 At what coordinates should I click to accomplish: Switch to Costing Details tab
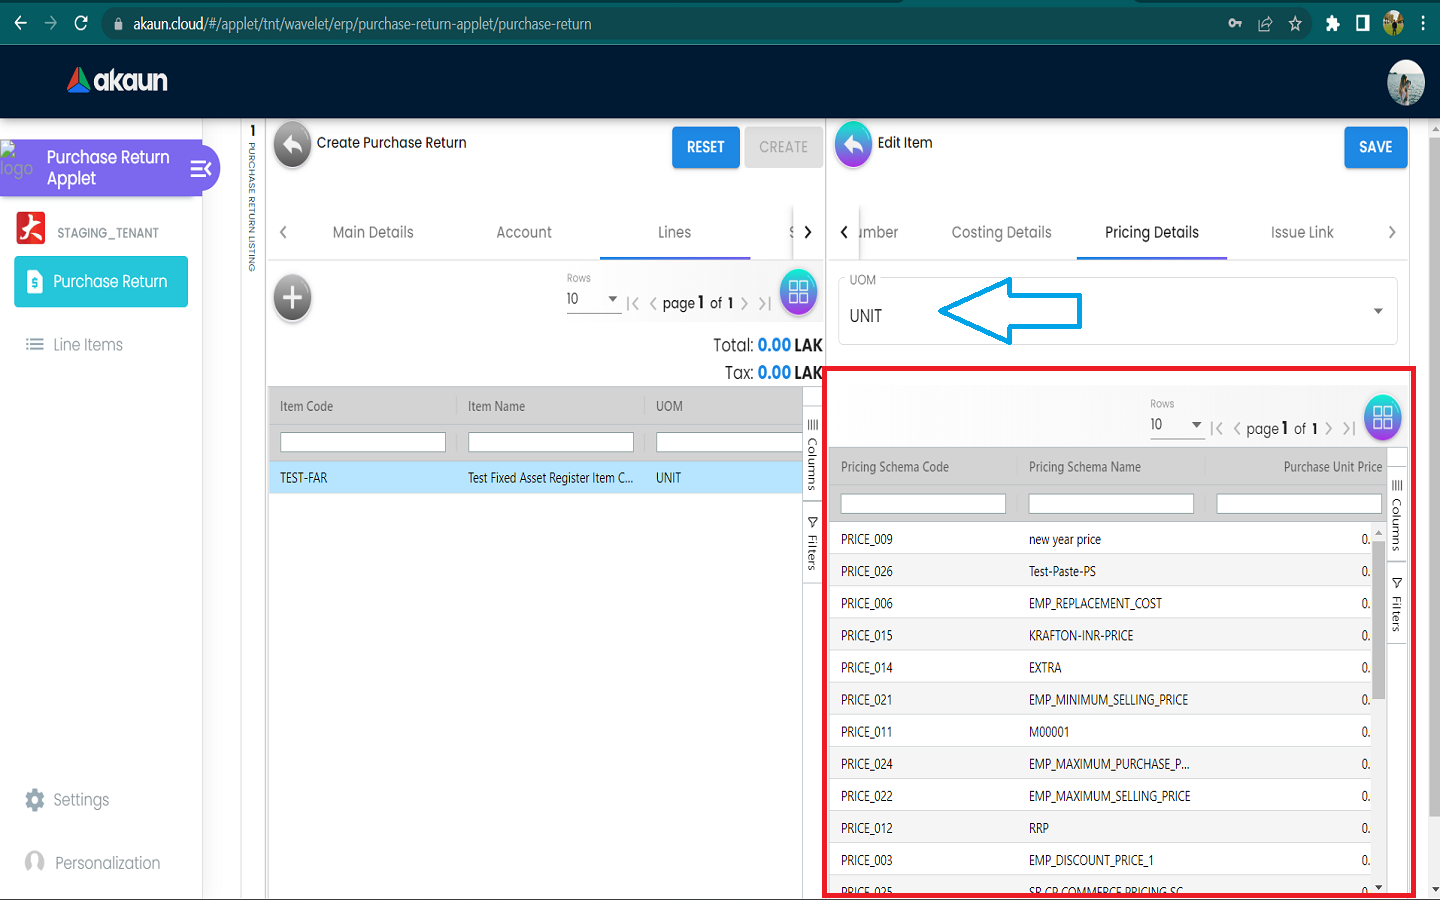tap(1001, 232)
